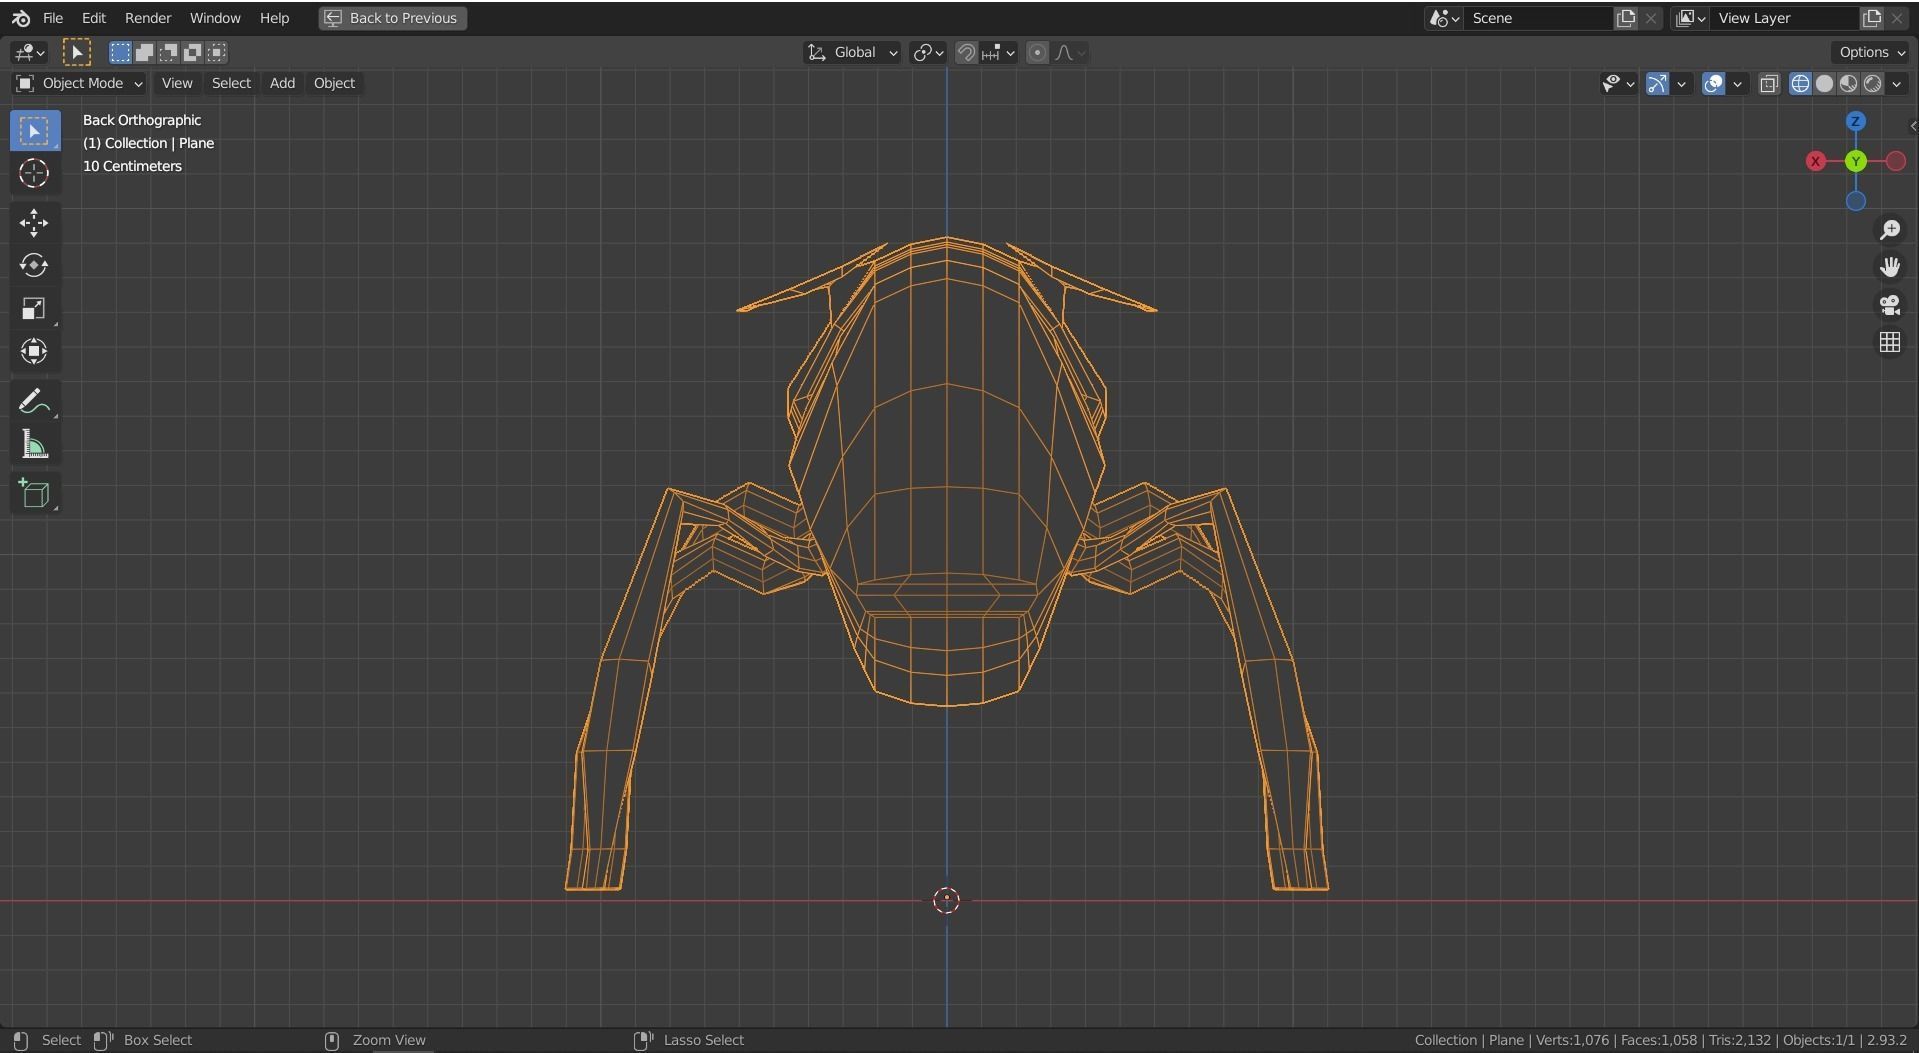The width and height of the screenshot is (1919, 1053).
Task: Click the red X axis on gizmo
Action: pyautogui.click(x=1816, y=161)
